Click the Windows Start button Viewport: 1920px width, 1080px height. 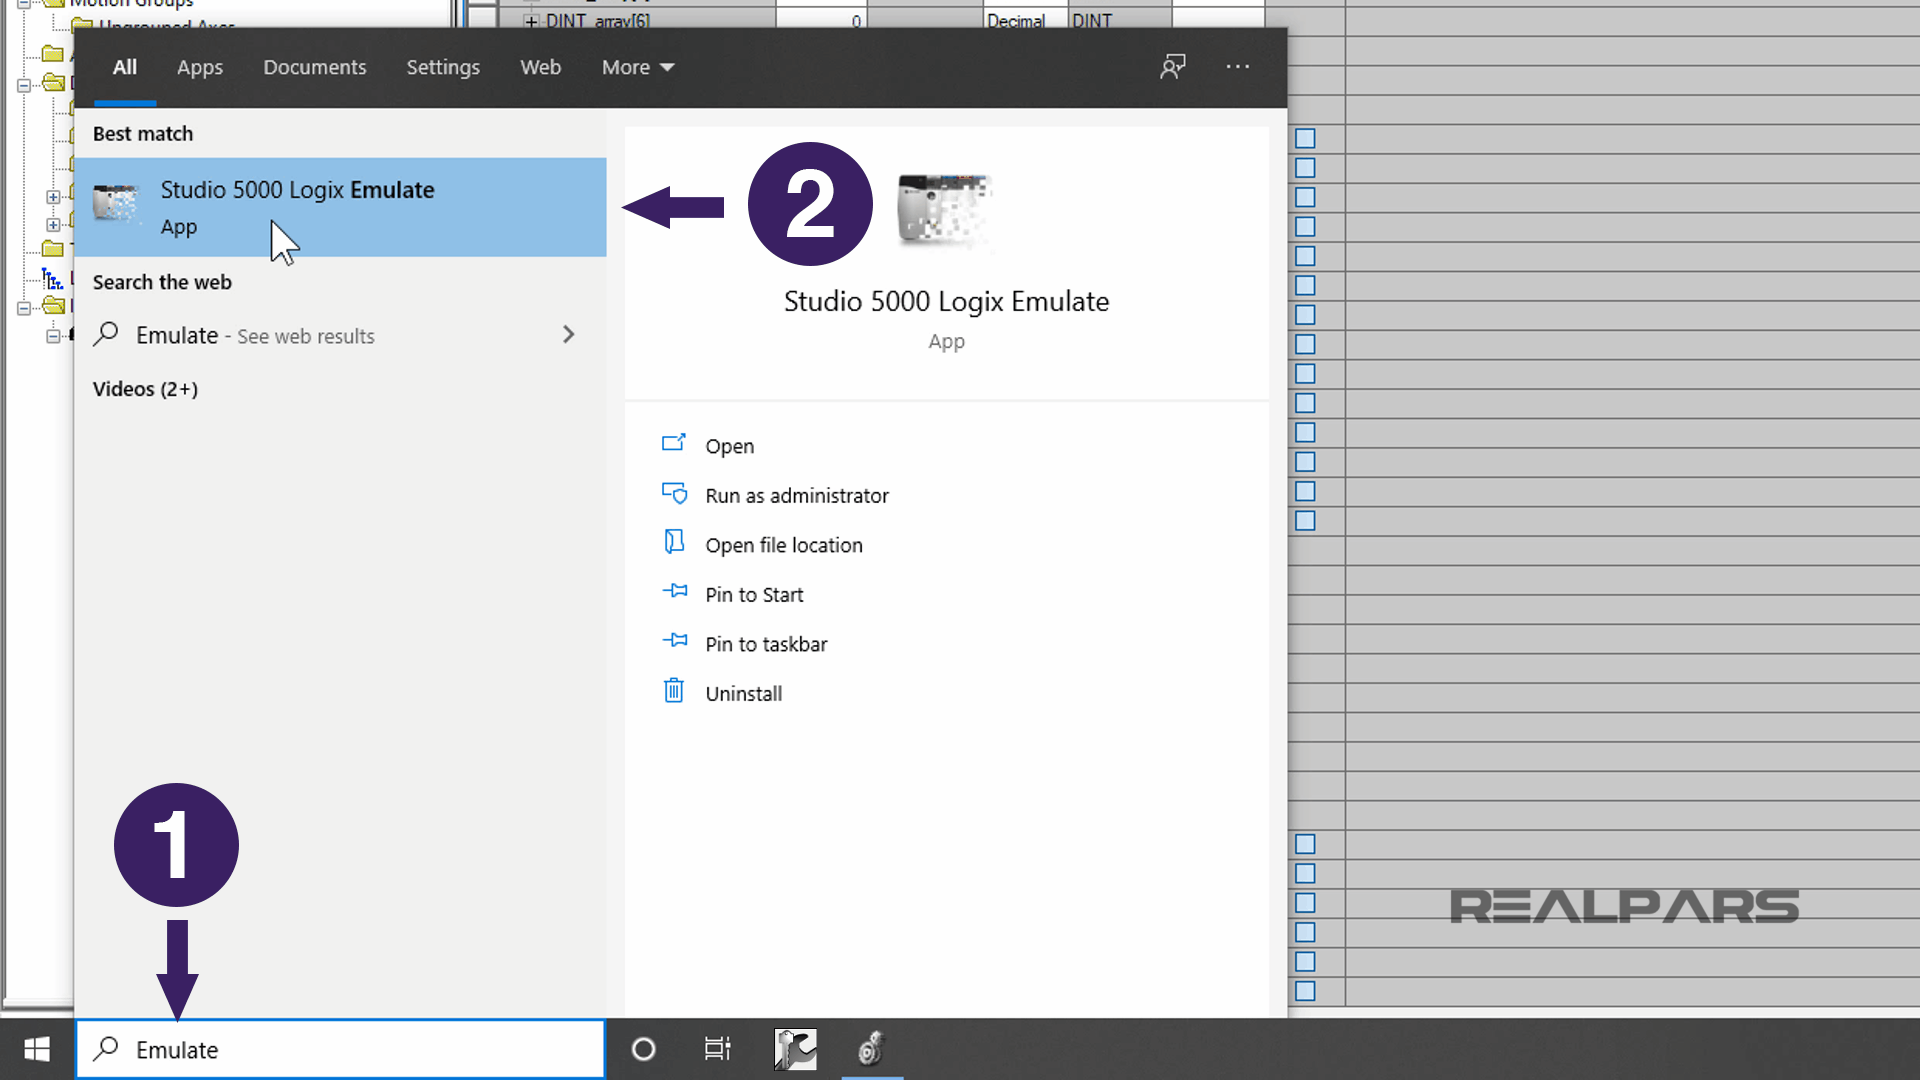(37, 1049)
